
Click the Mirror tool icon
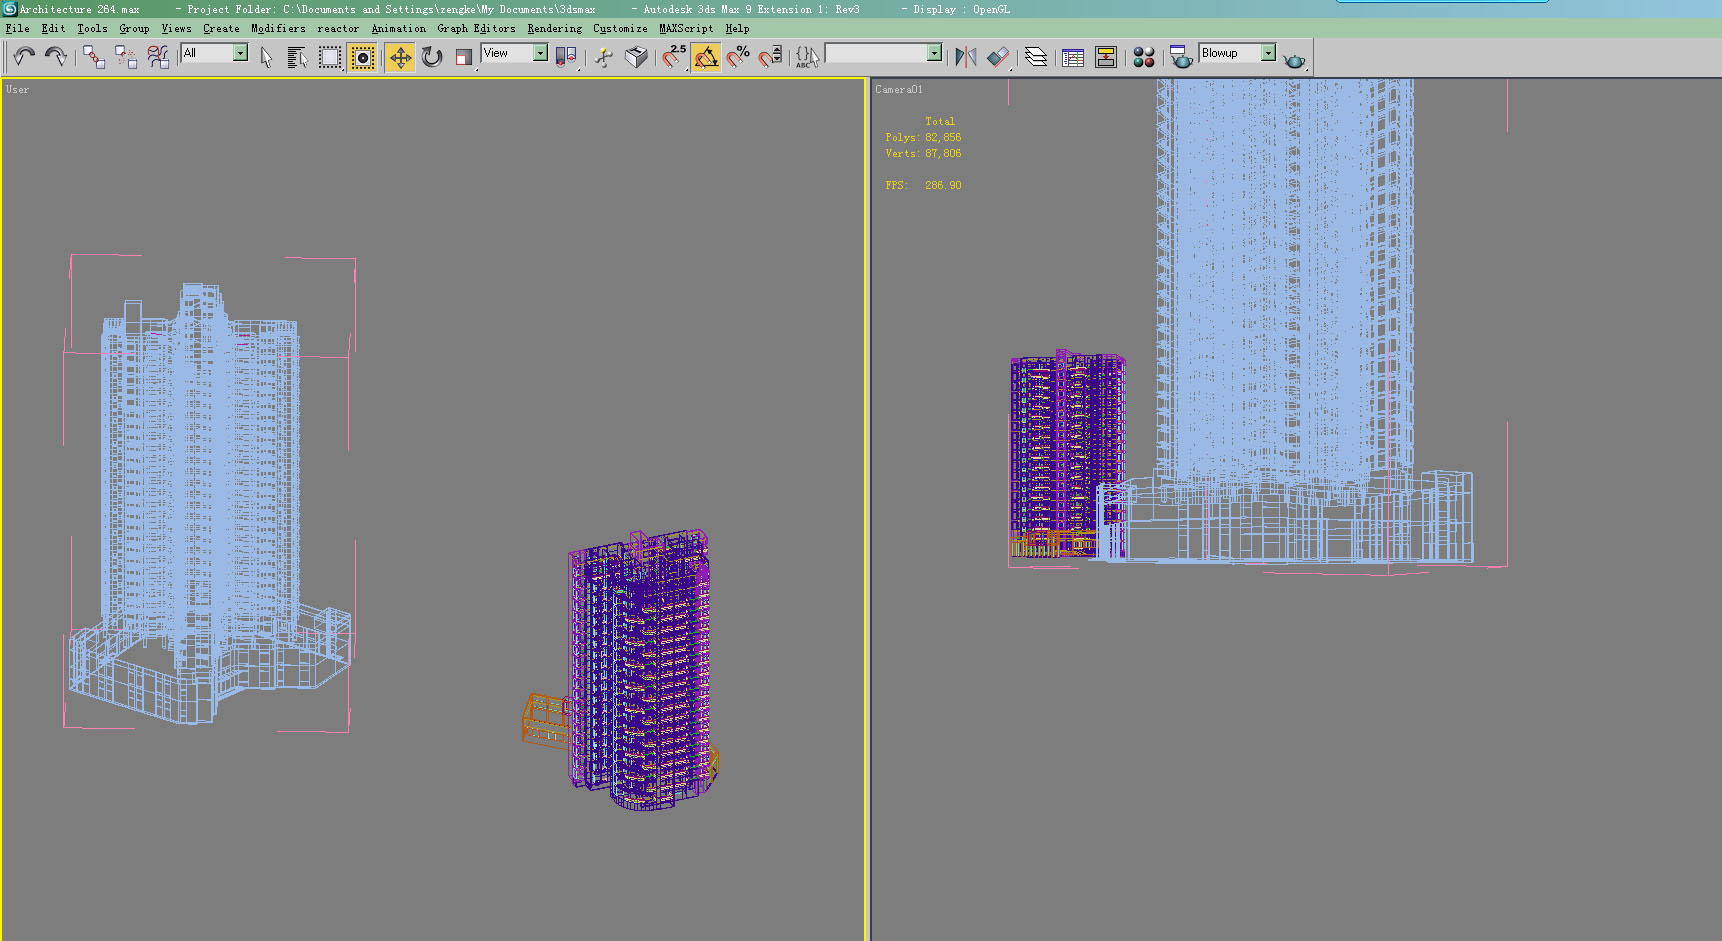(965, 57)
